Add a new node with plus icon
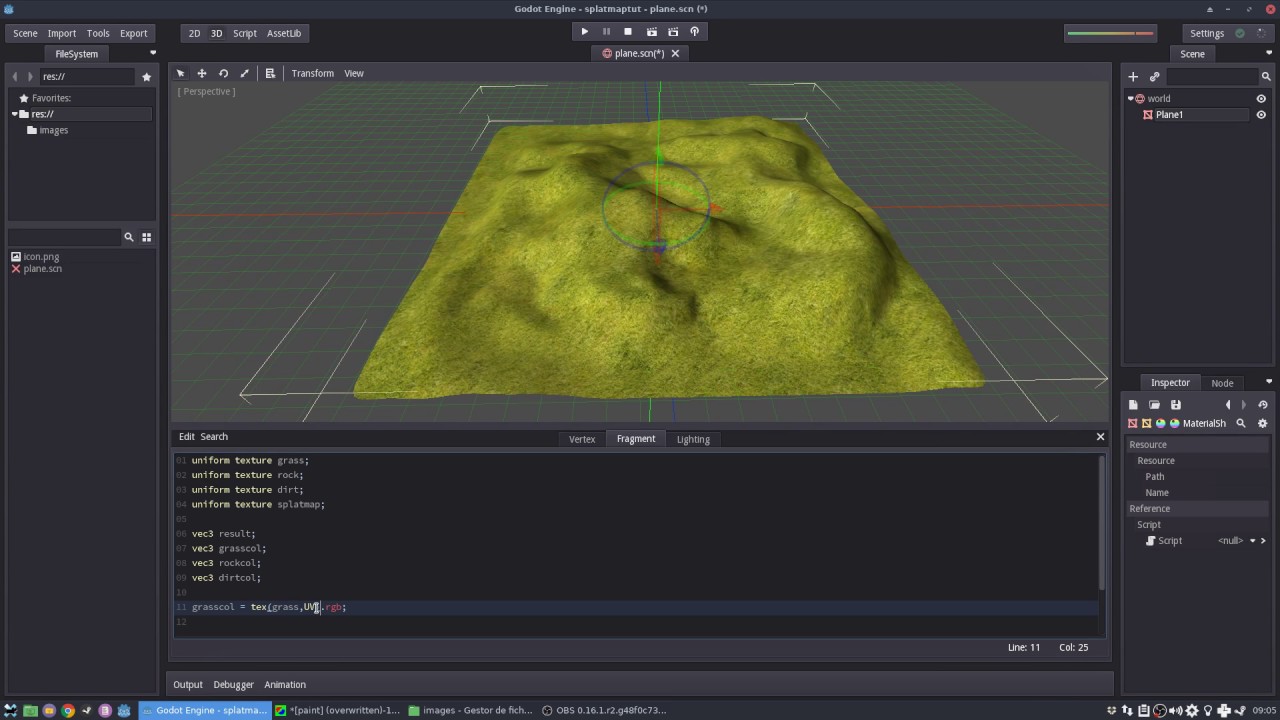1280x720 pixels. 1133,76
